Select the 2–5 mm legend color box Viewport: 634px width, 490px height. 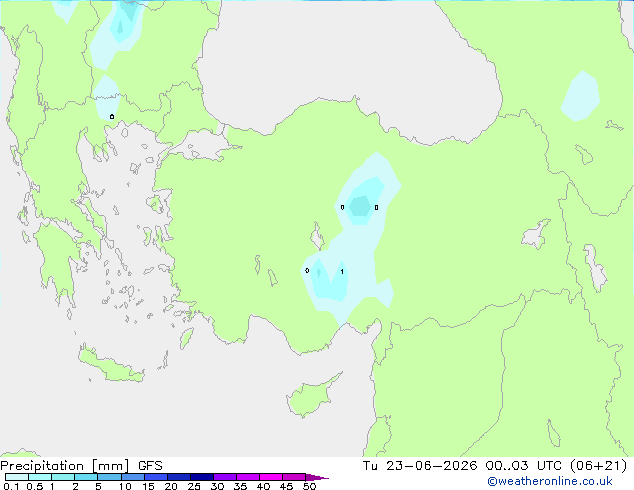86,477
